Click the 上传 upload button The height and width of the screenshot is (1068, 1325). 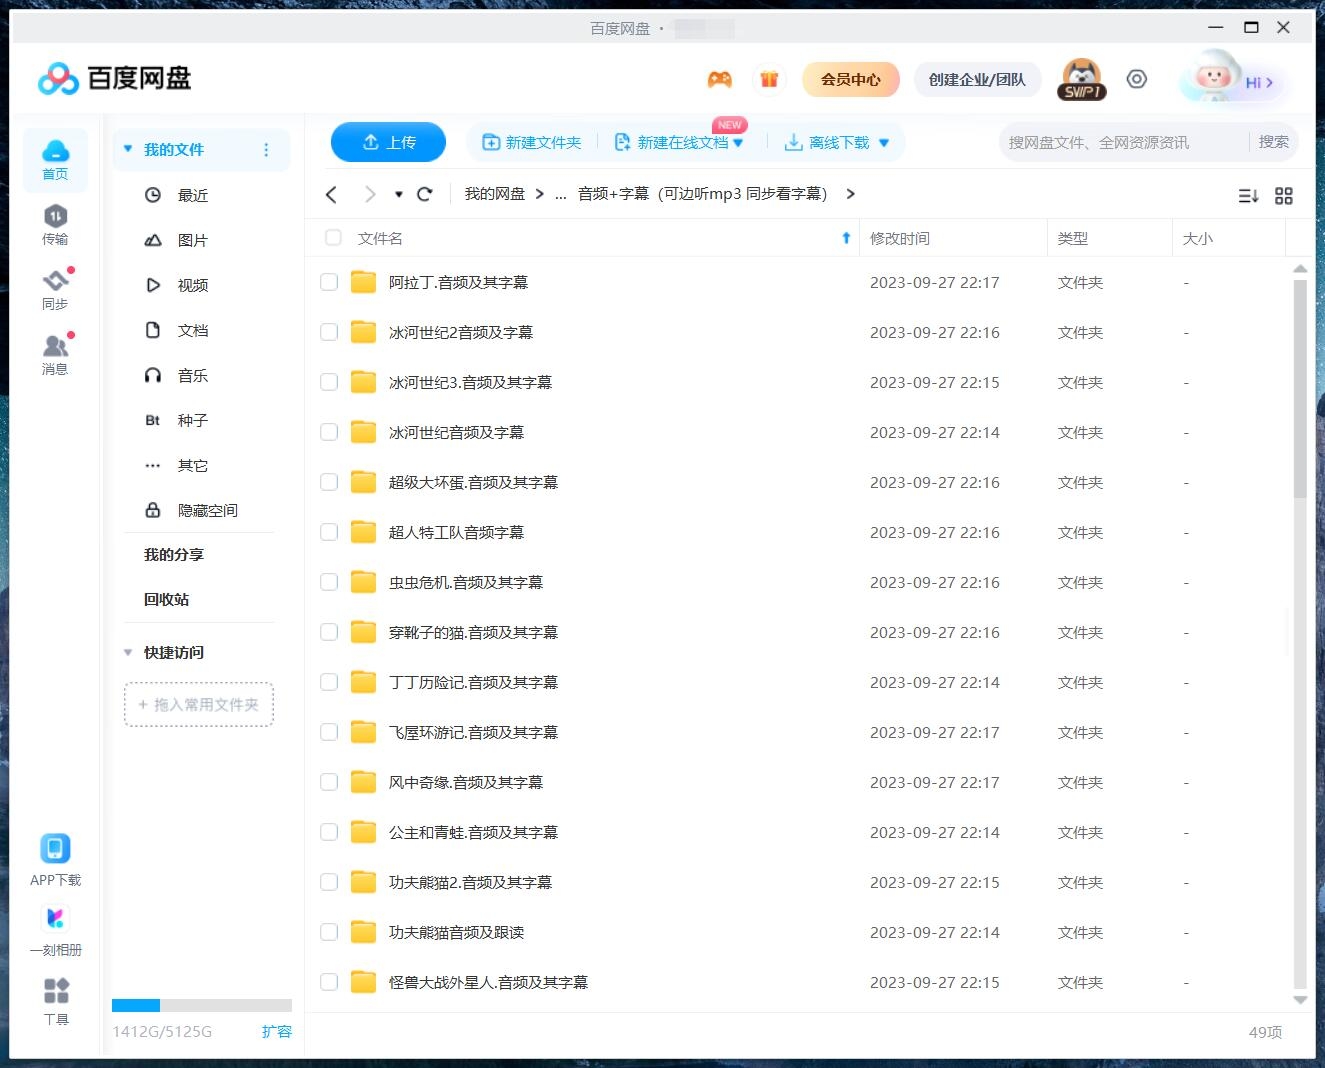(388, 142)
